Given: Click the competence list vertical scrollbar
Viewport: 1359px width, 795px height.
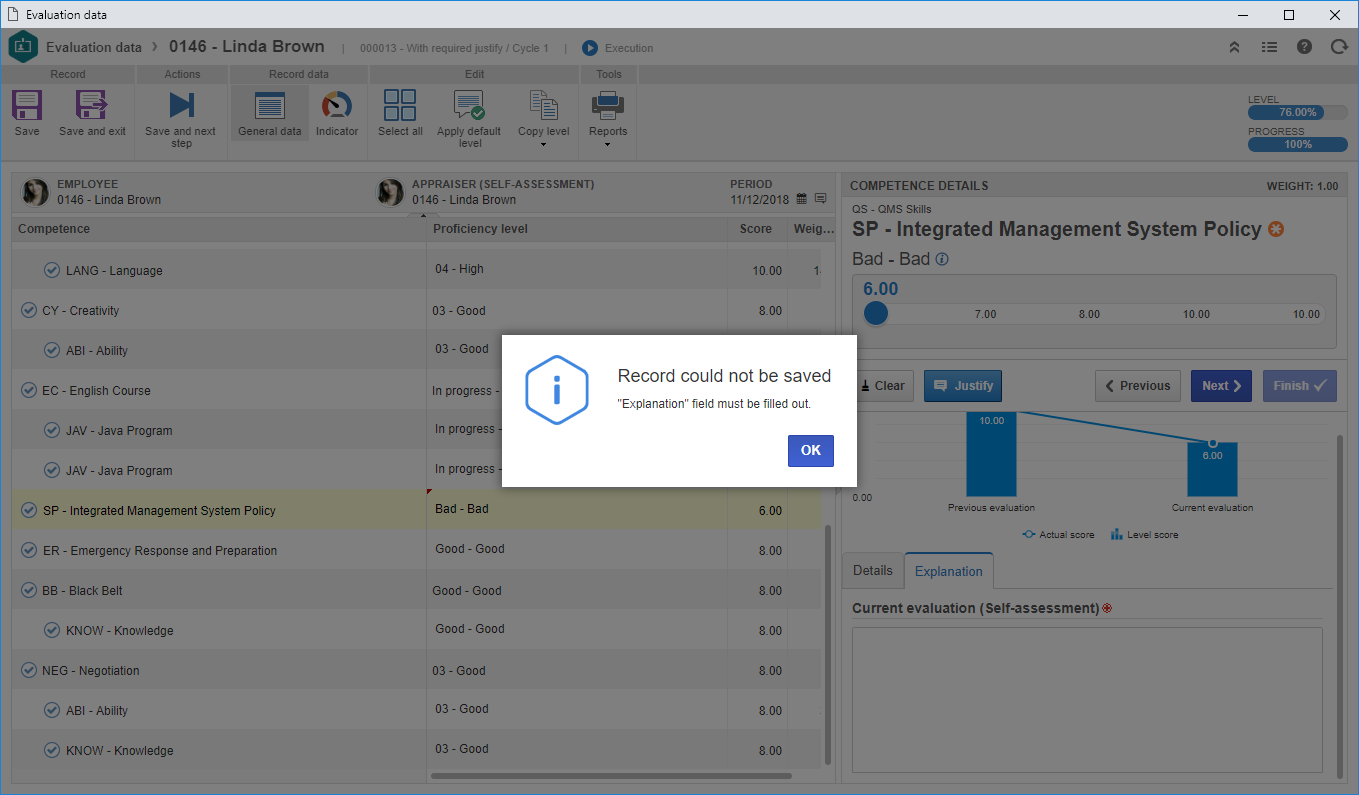Looking at the screenshot, I should [828, 645].
